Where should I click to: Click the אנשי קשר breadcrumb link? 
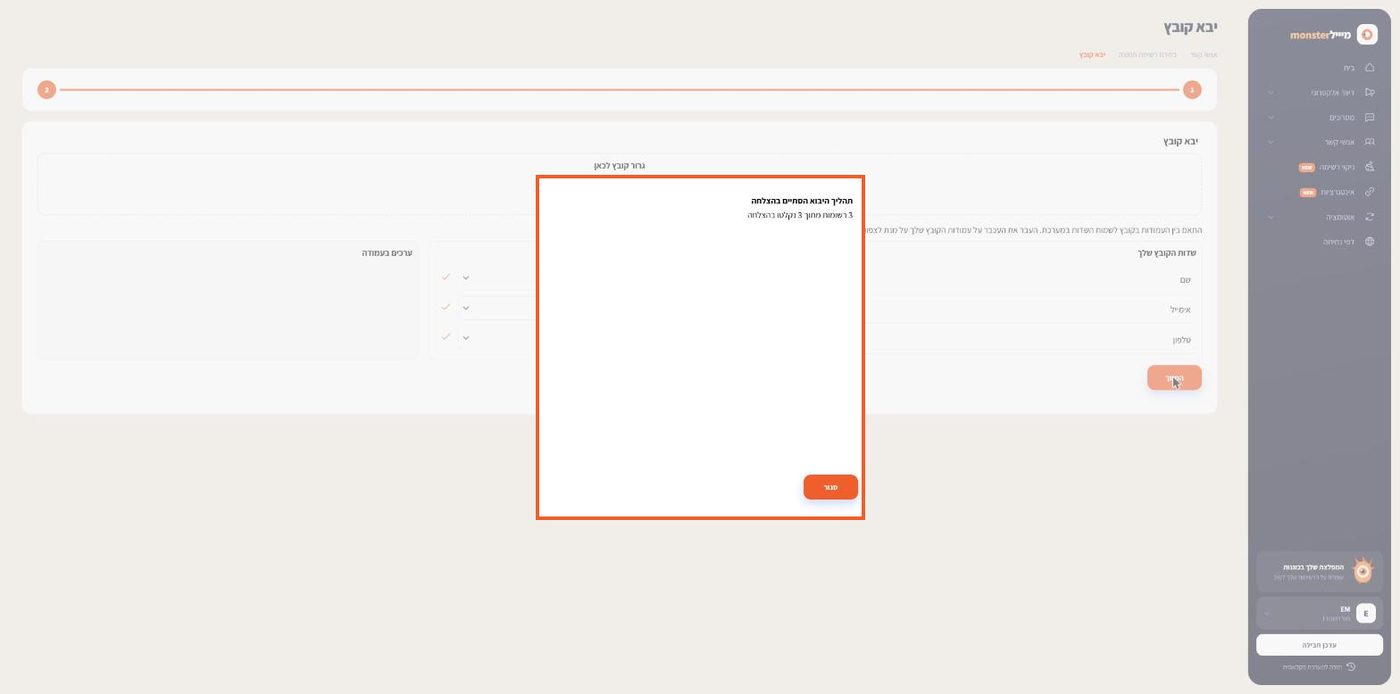(x=1204, y=55)
